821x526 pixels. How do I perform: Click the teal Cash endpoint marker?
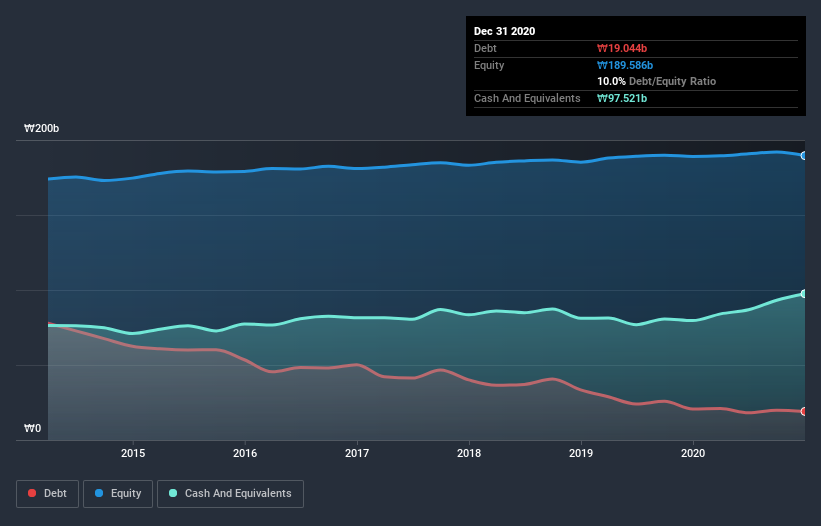pos(804,293)
